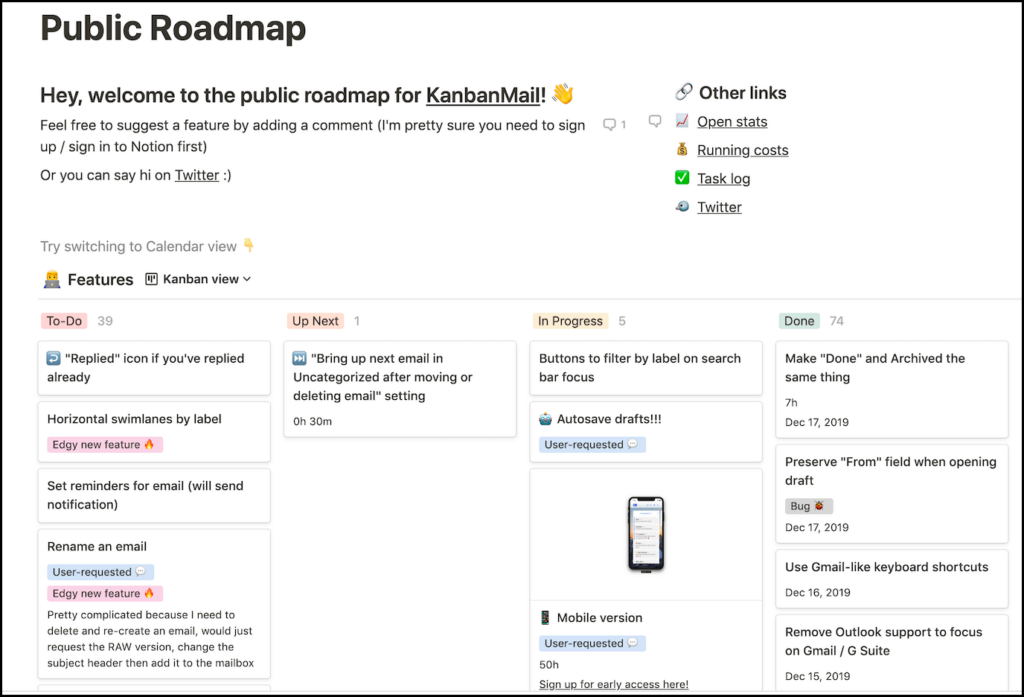Click the fire emoji on Horizontal swimlanes tag
The width and height of the screenshot is (1024, 697).
click(x=149, y=444)
